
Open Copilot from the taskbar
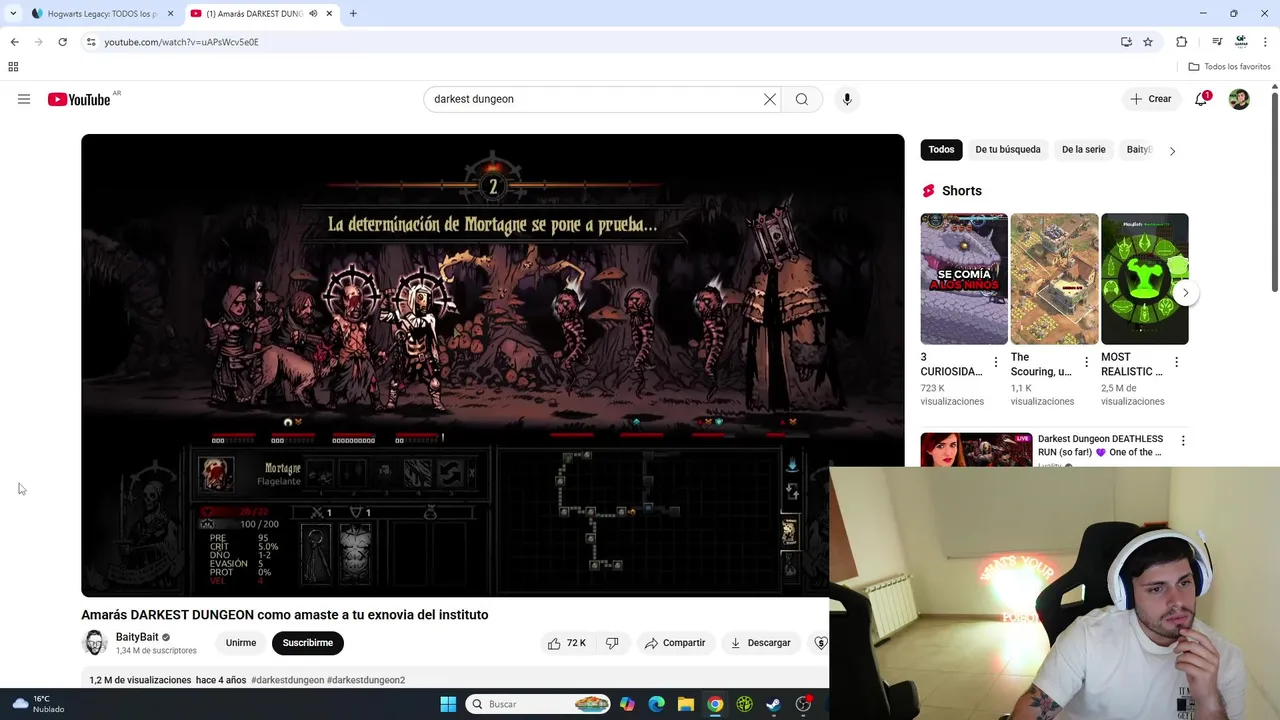tap(627, 704)
